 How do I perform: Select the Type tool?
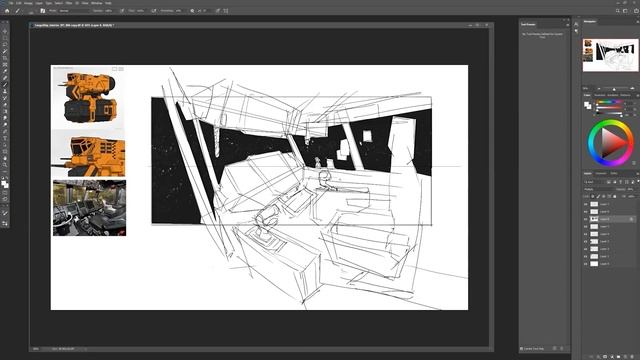coord(5,138)
